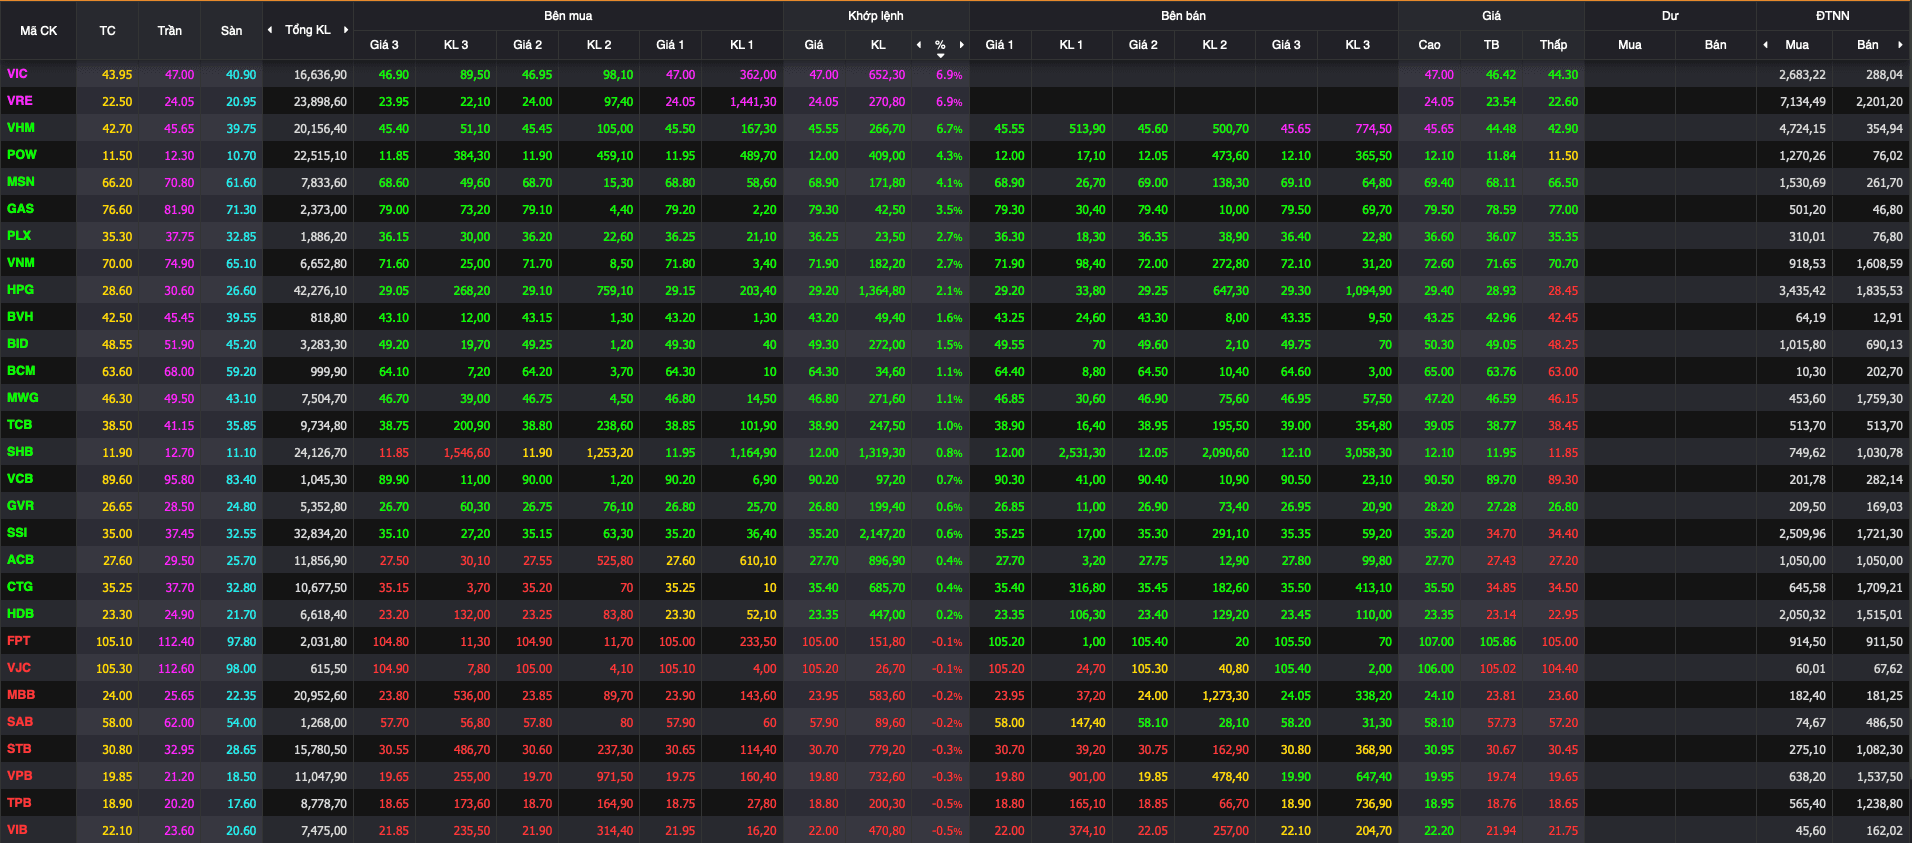Screen dimensions: 1912x843
Task: Open stock symbol CTG
Action: click(19, 587)
